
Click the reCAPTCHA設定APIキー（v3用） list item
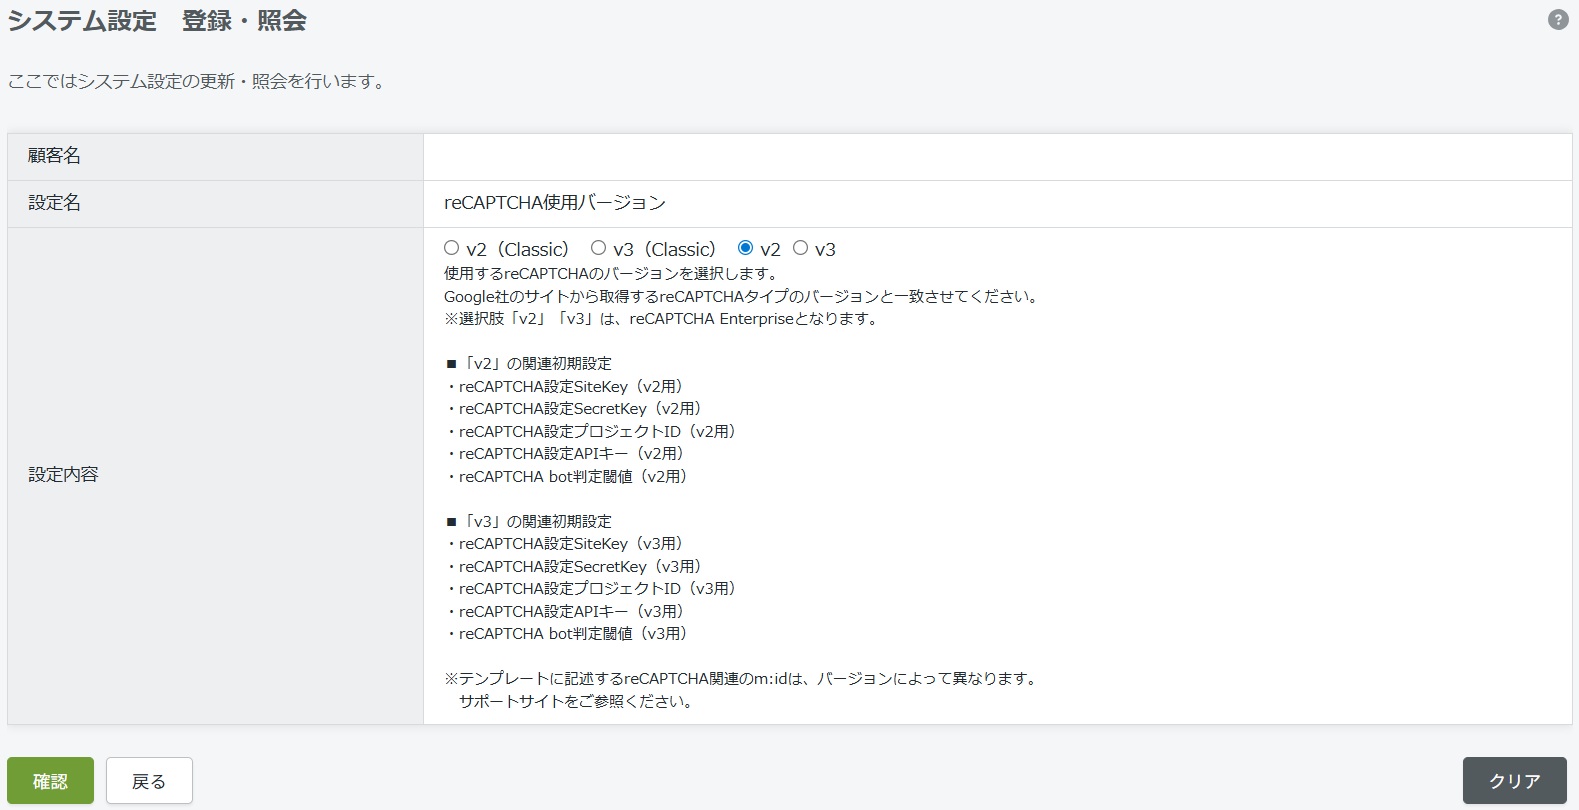[570, 612]
